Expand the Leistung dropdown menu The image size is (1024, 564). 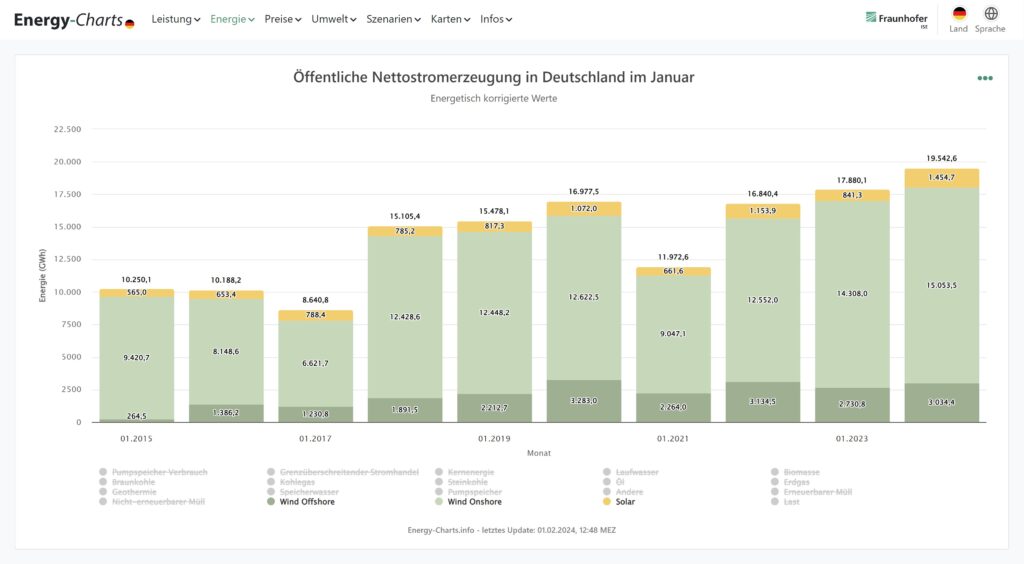click(x=176, y=19)
